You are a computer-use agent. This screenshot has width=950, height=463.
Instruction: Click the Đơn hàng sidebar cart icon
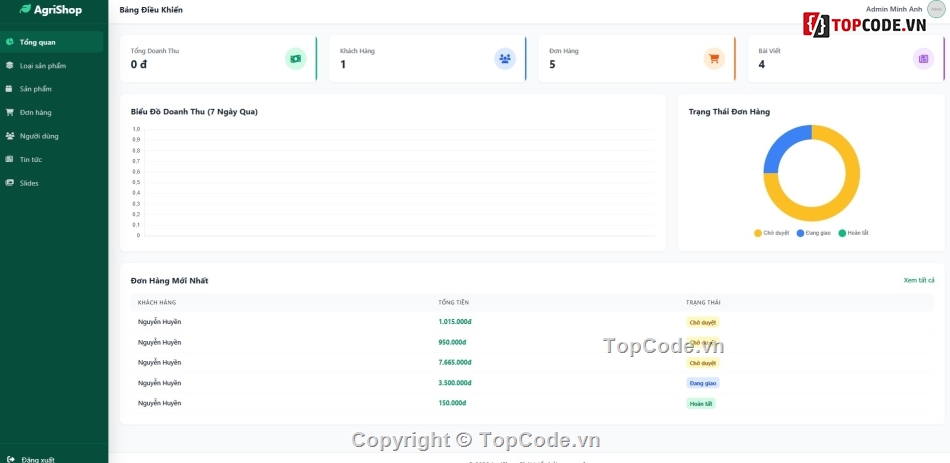coord(9,112)
